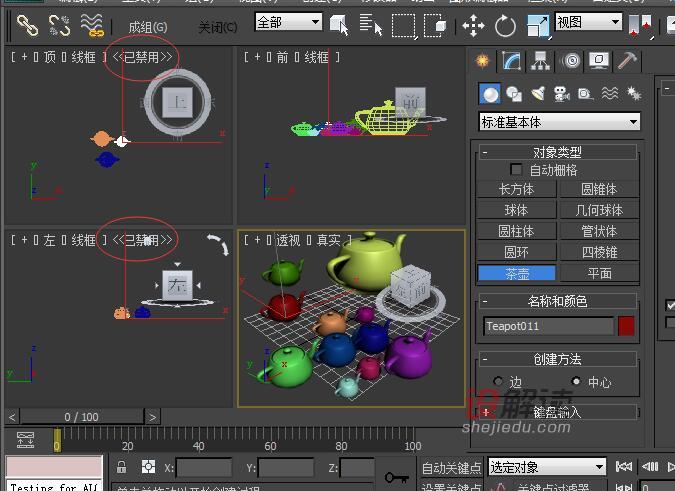The image size is (675, 491).
Task: Click the Y coordinate input field
Action: click(286, 467)
